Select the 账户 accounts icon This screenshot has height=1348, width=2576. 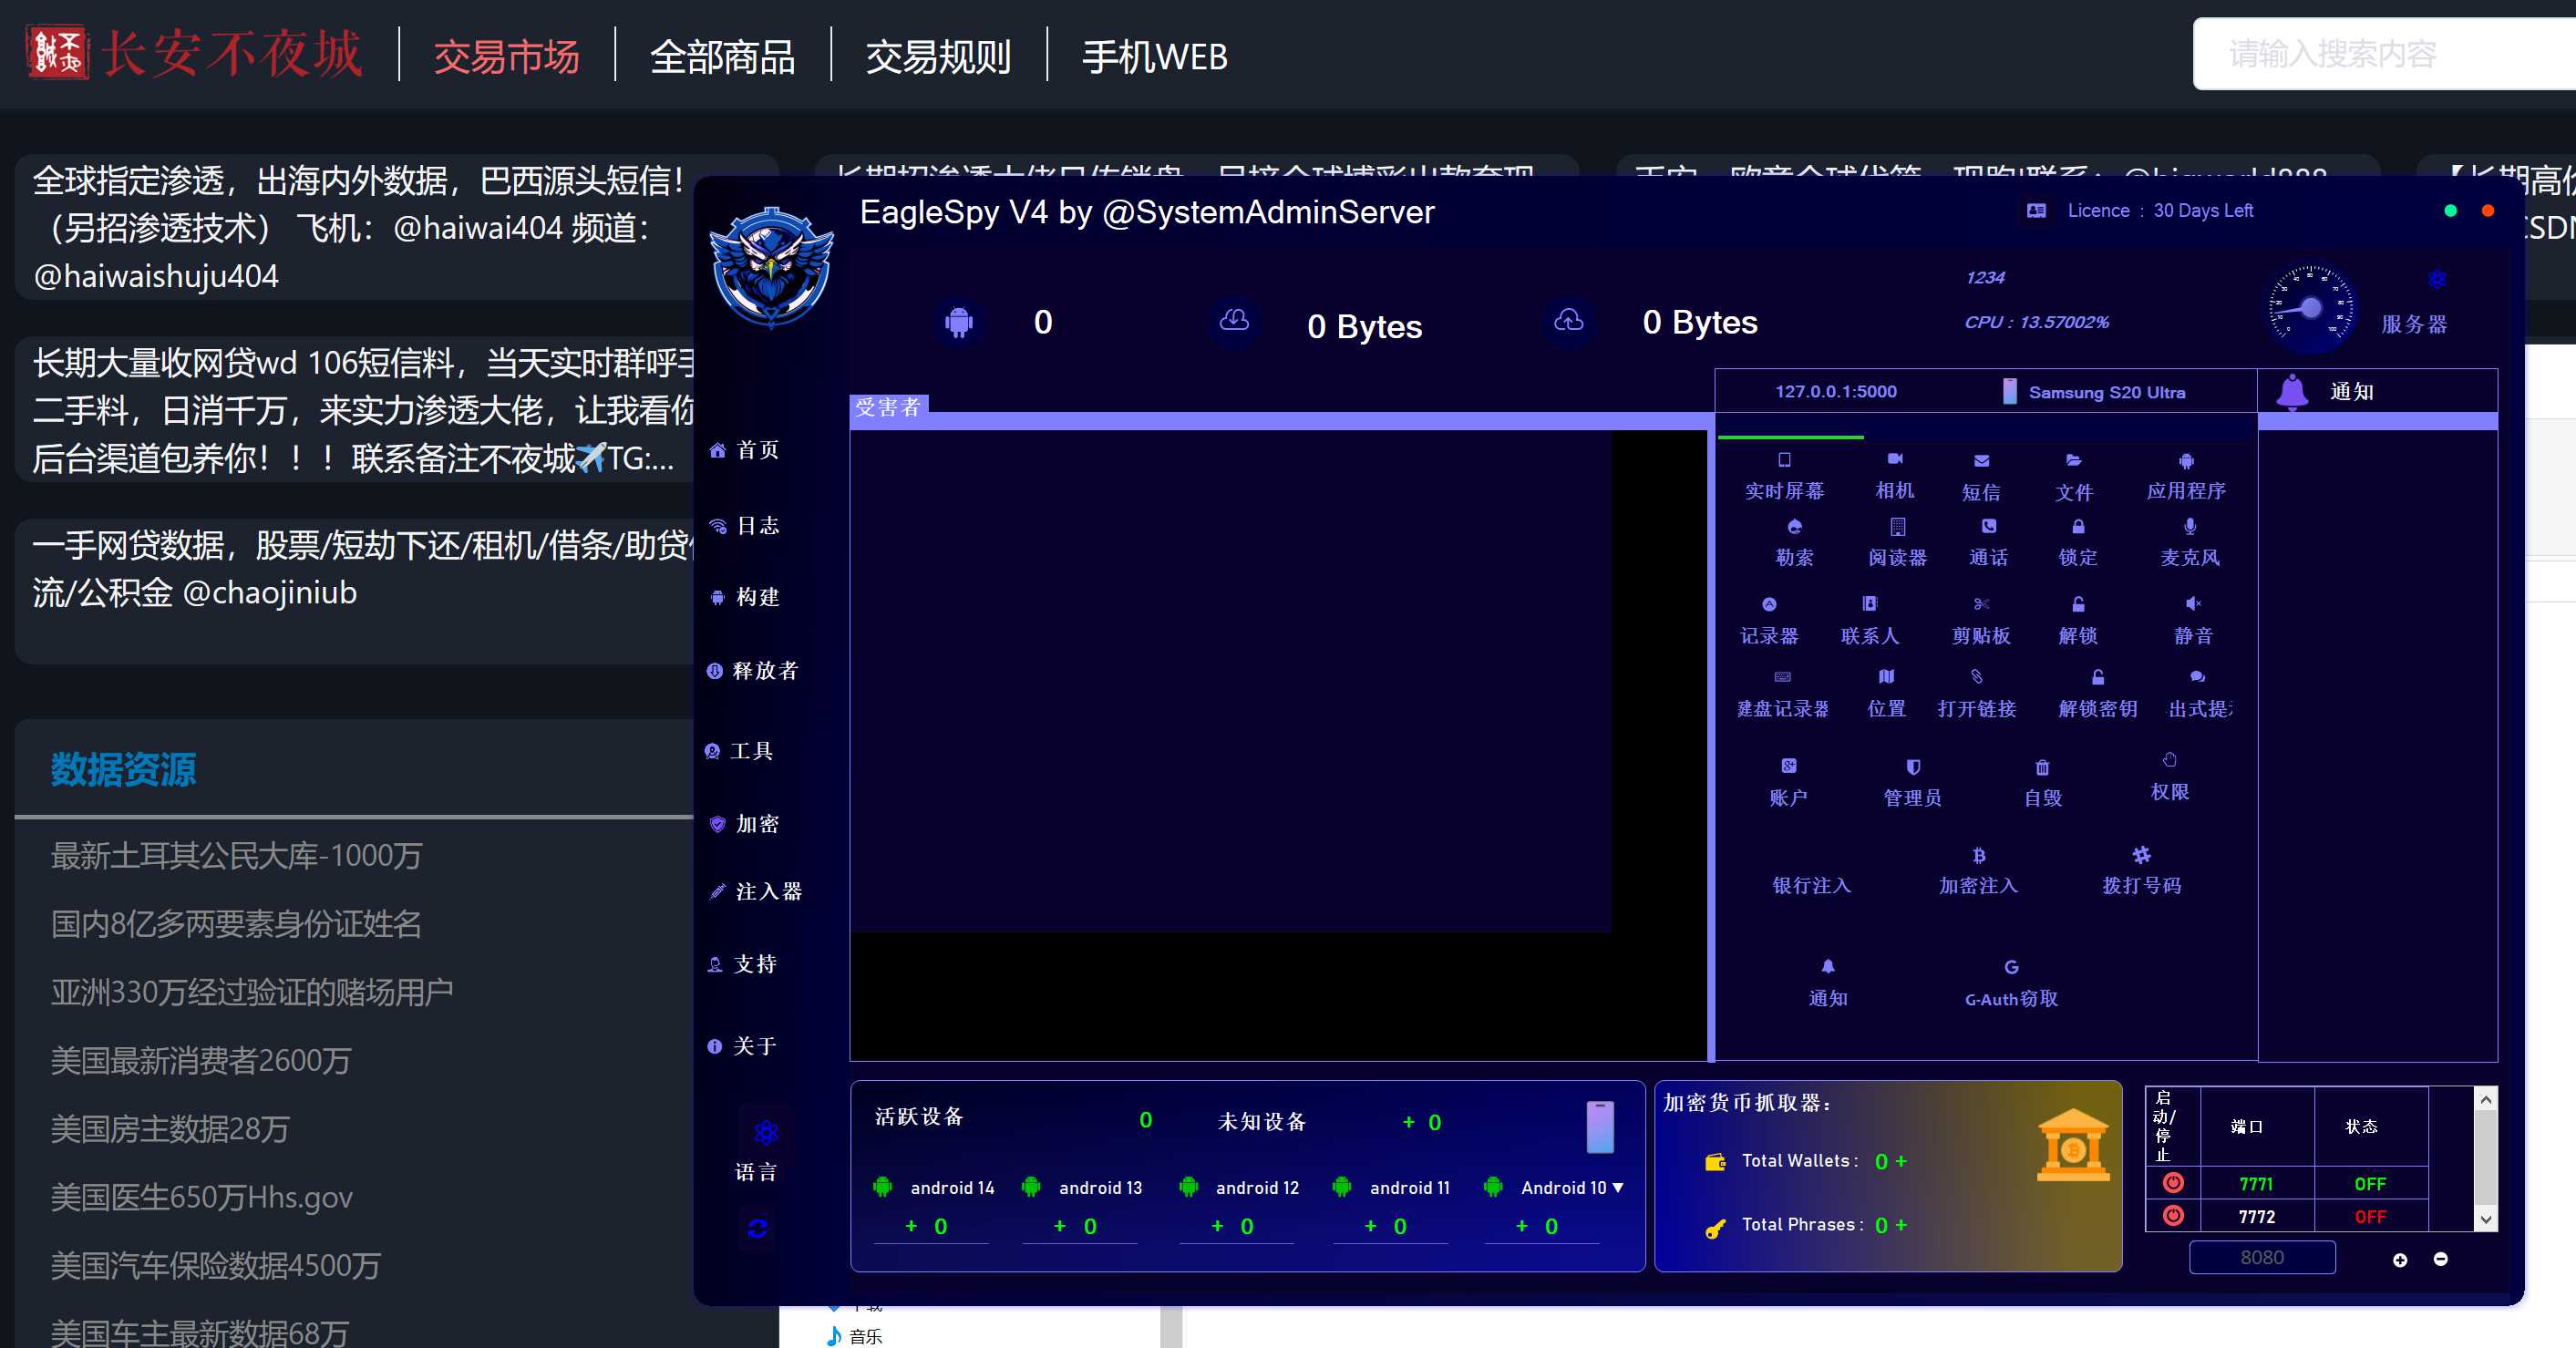point(1788,766)
